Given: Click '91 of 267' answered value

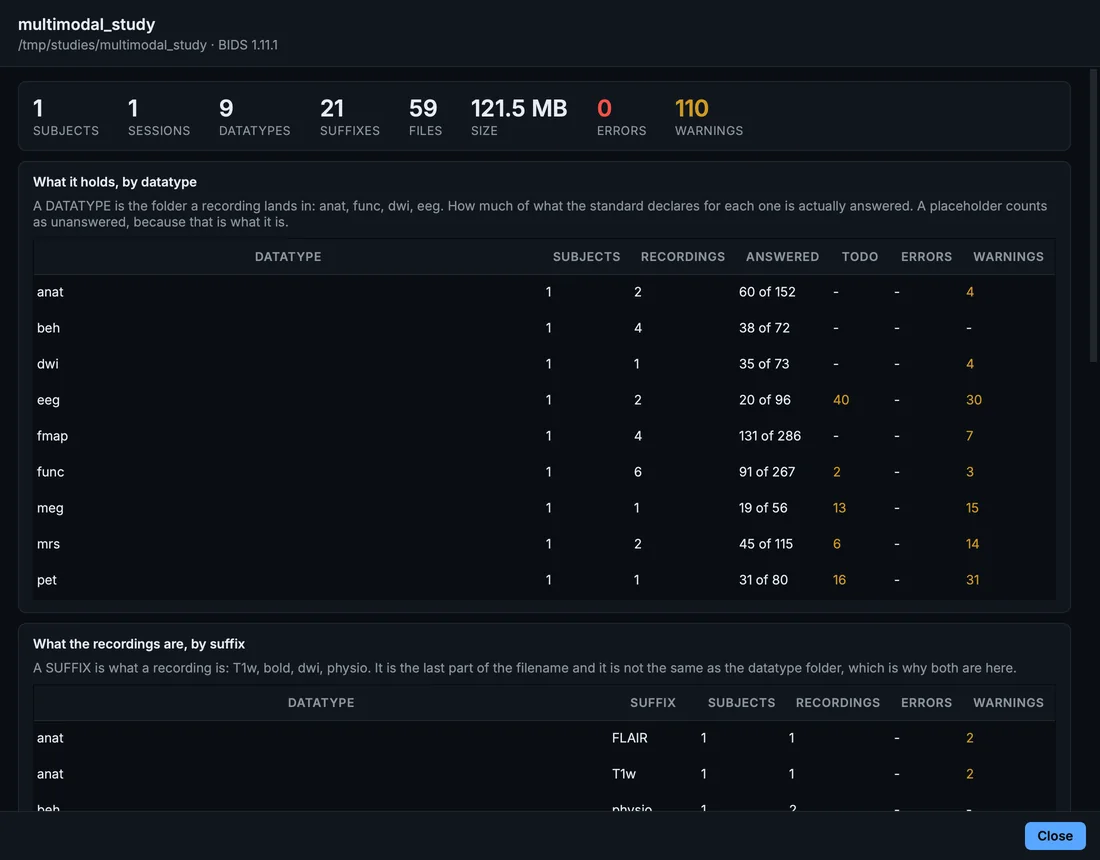Looking at the screenshot, I should [x=767, y=472].
